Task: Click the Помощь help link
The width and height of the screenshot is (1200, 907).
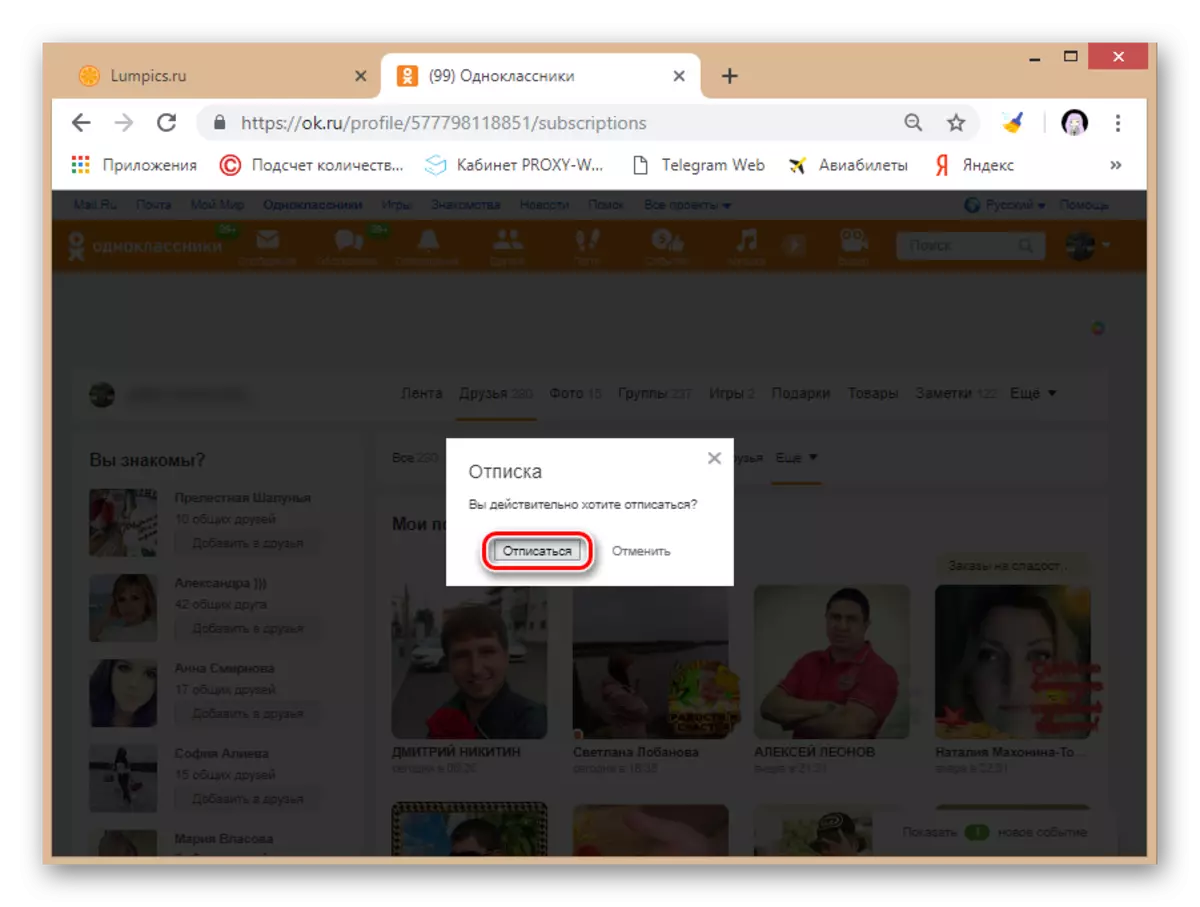Action: point(1084,204)
